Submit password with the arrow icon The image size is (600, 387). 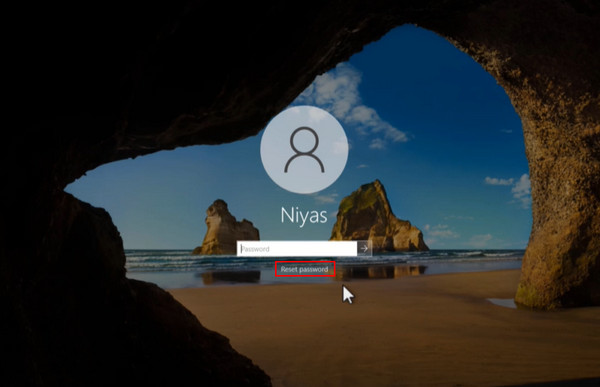tap(364, 248)
